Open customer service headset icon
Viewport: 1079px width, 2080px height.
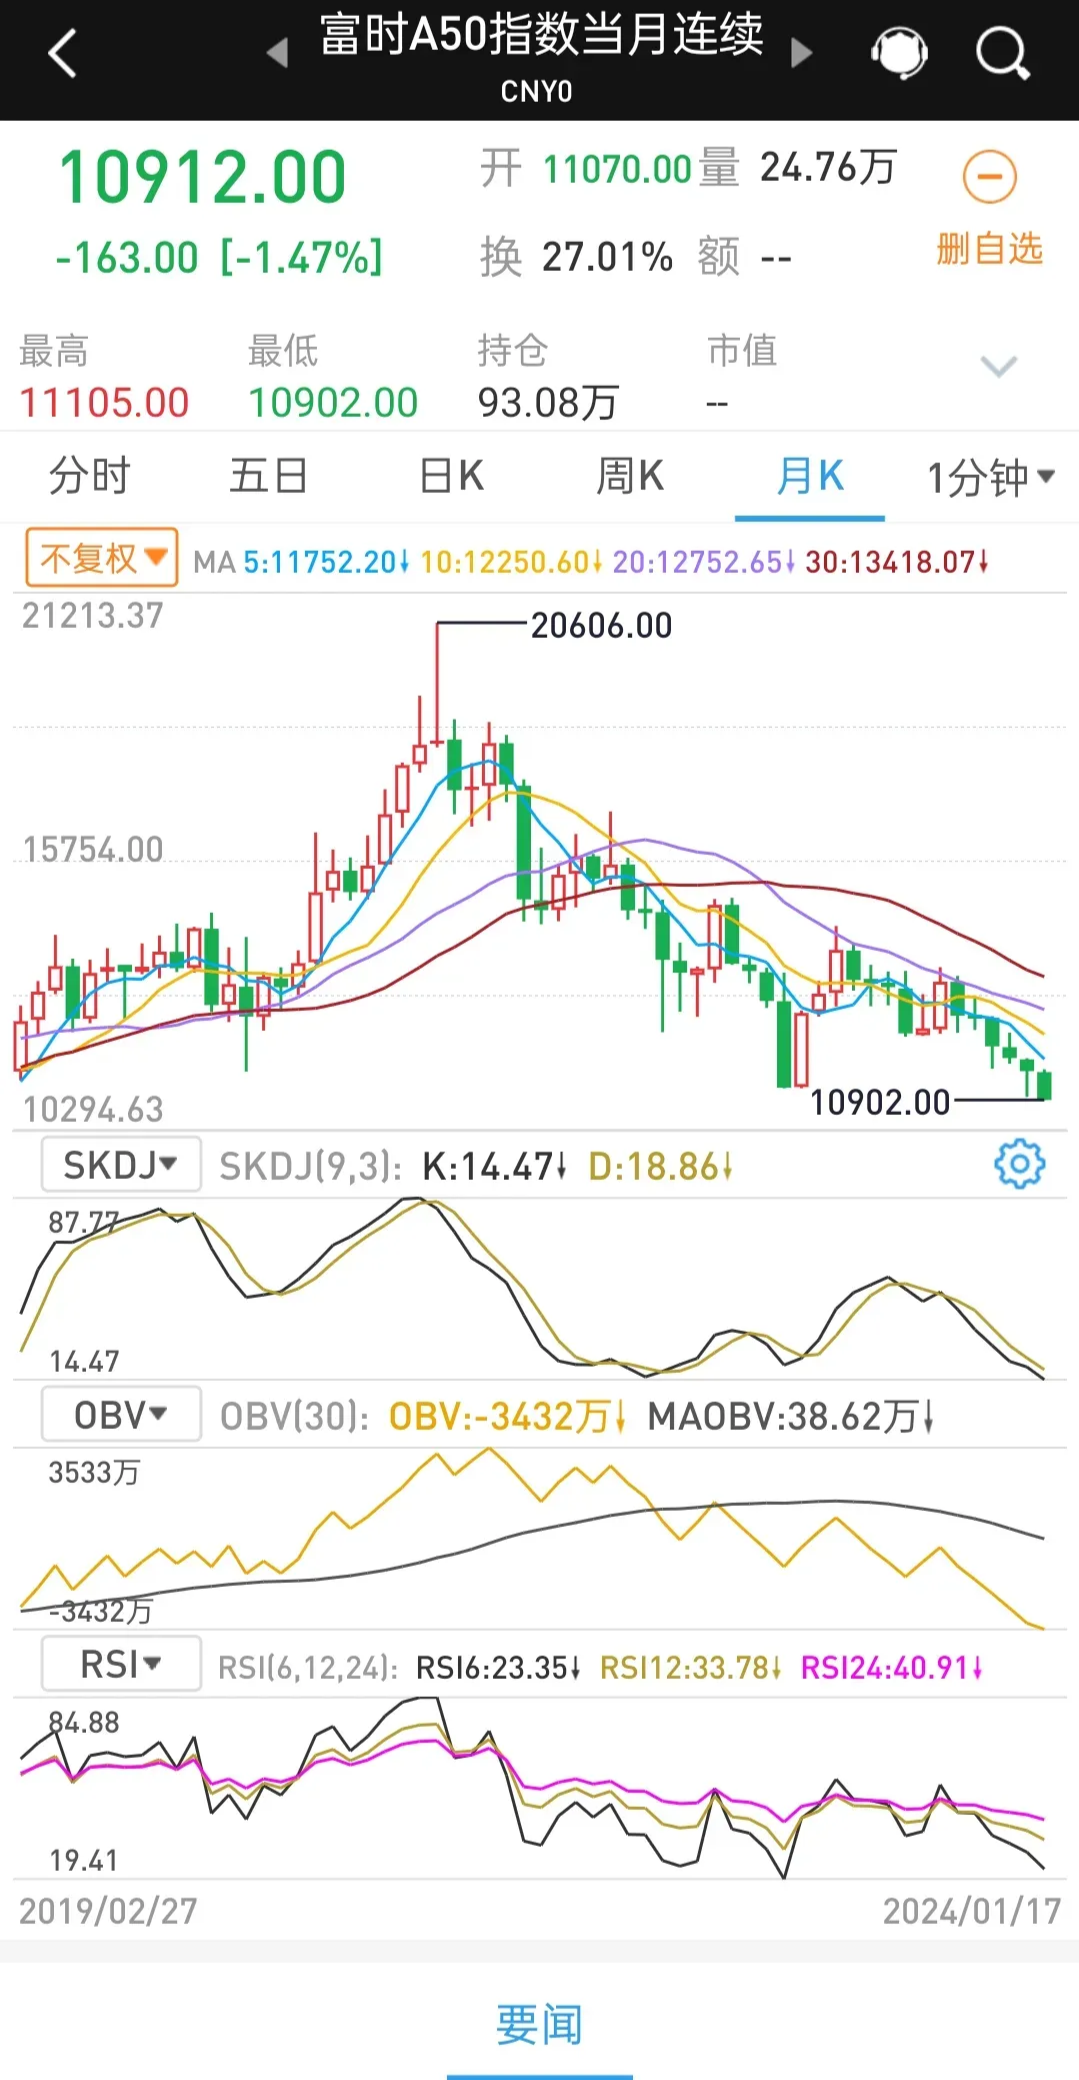899,53
